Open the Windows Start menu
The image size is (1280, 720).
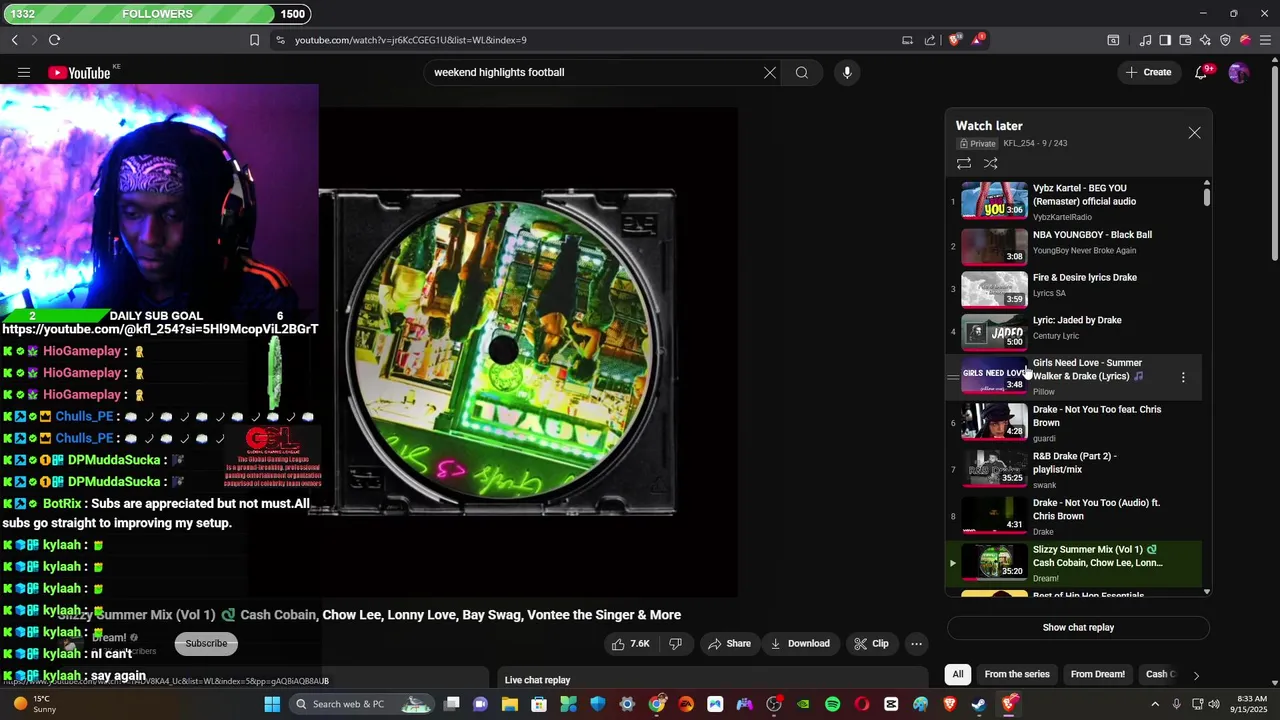pyautogui.click(x=272, y=704)
